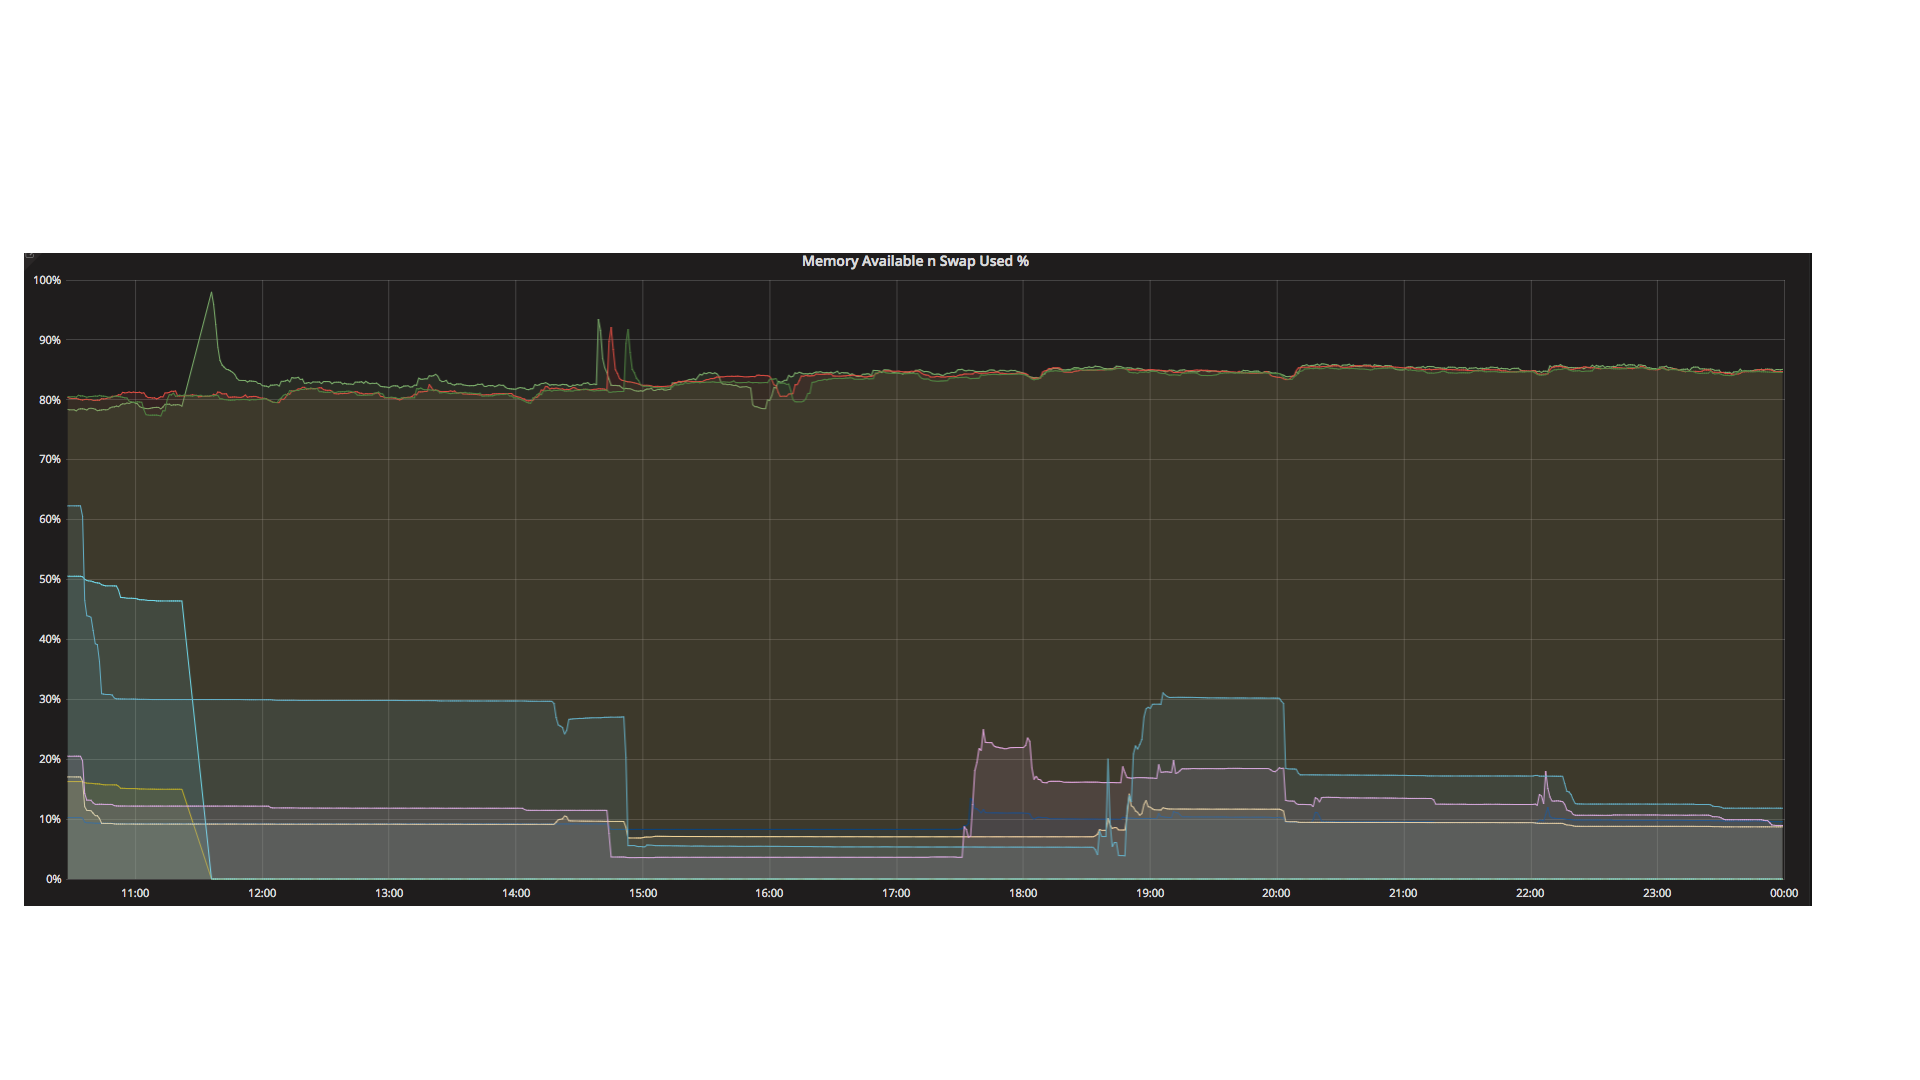1920x1080 pixels.
Task: Click the 13:00 time axis label
Action: click(x=389, y=893)
